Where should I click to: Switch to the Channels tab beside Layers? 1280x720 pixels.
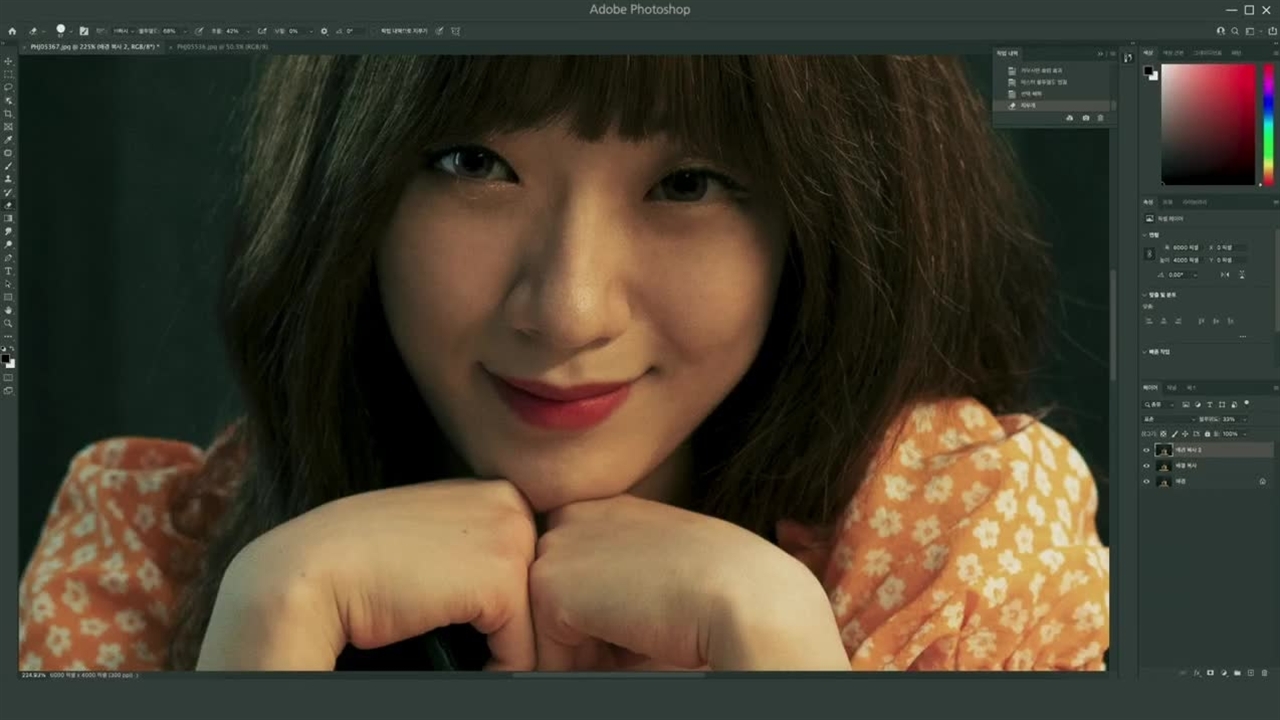click(1173, 387)
